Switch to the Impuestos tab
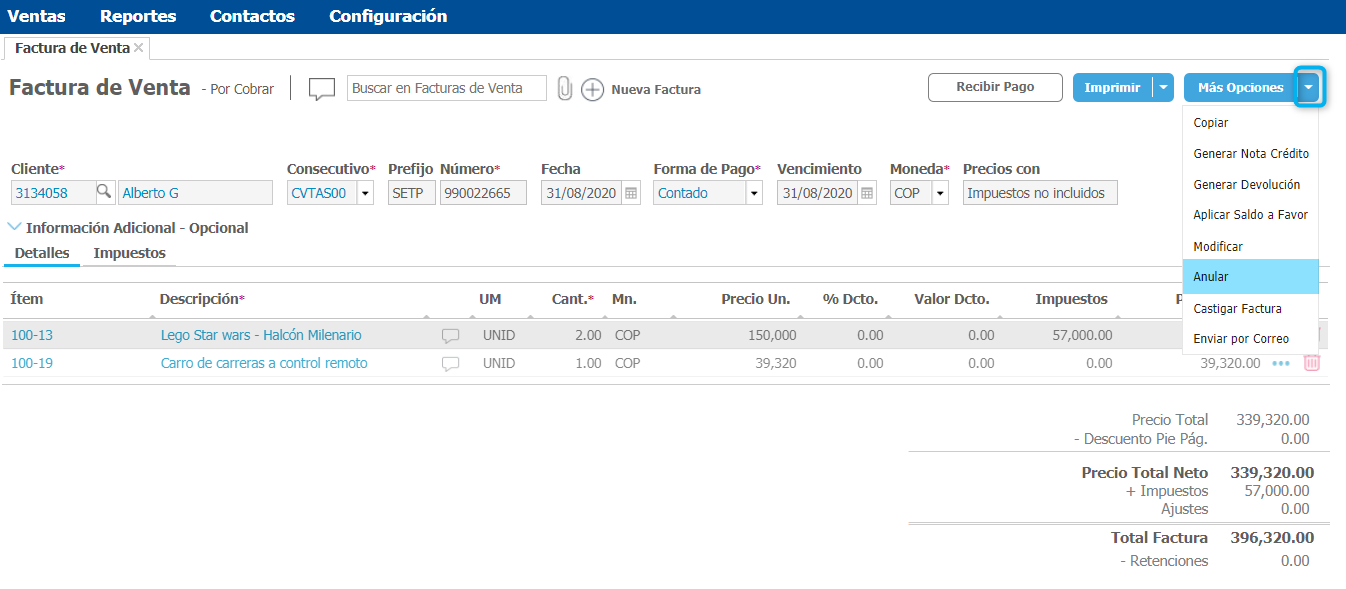 pyautogui.click(x=129, y=253)
